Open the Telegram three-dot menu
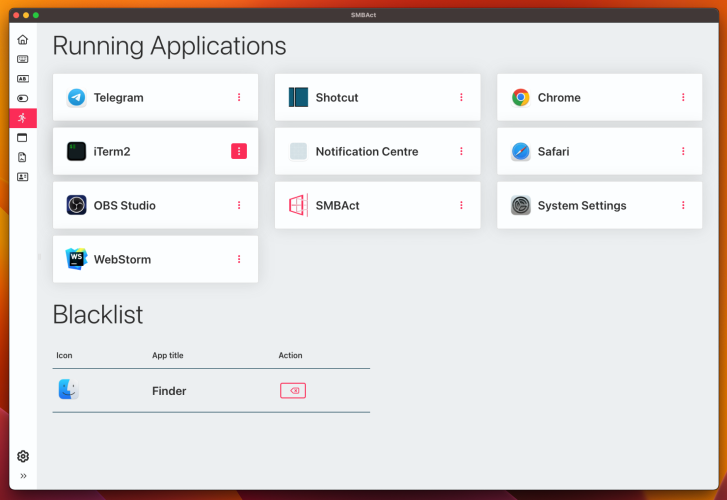This screenshot has height=500, width=727. [x=239, y=97]
